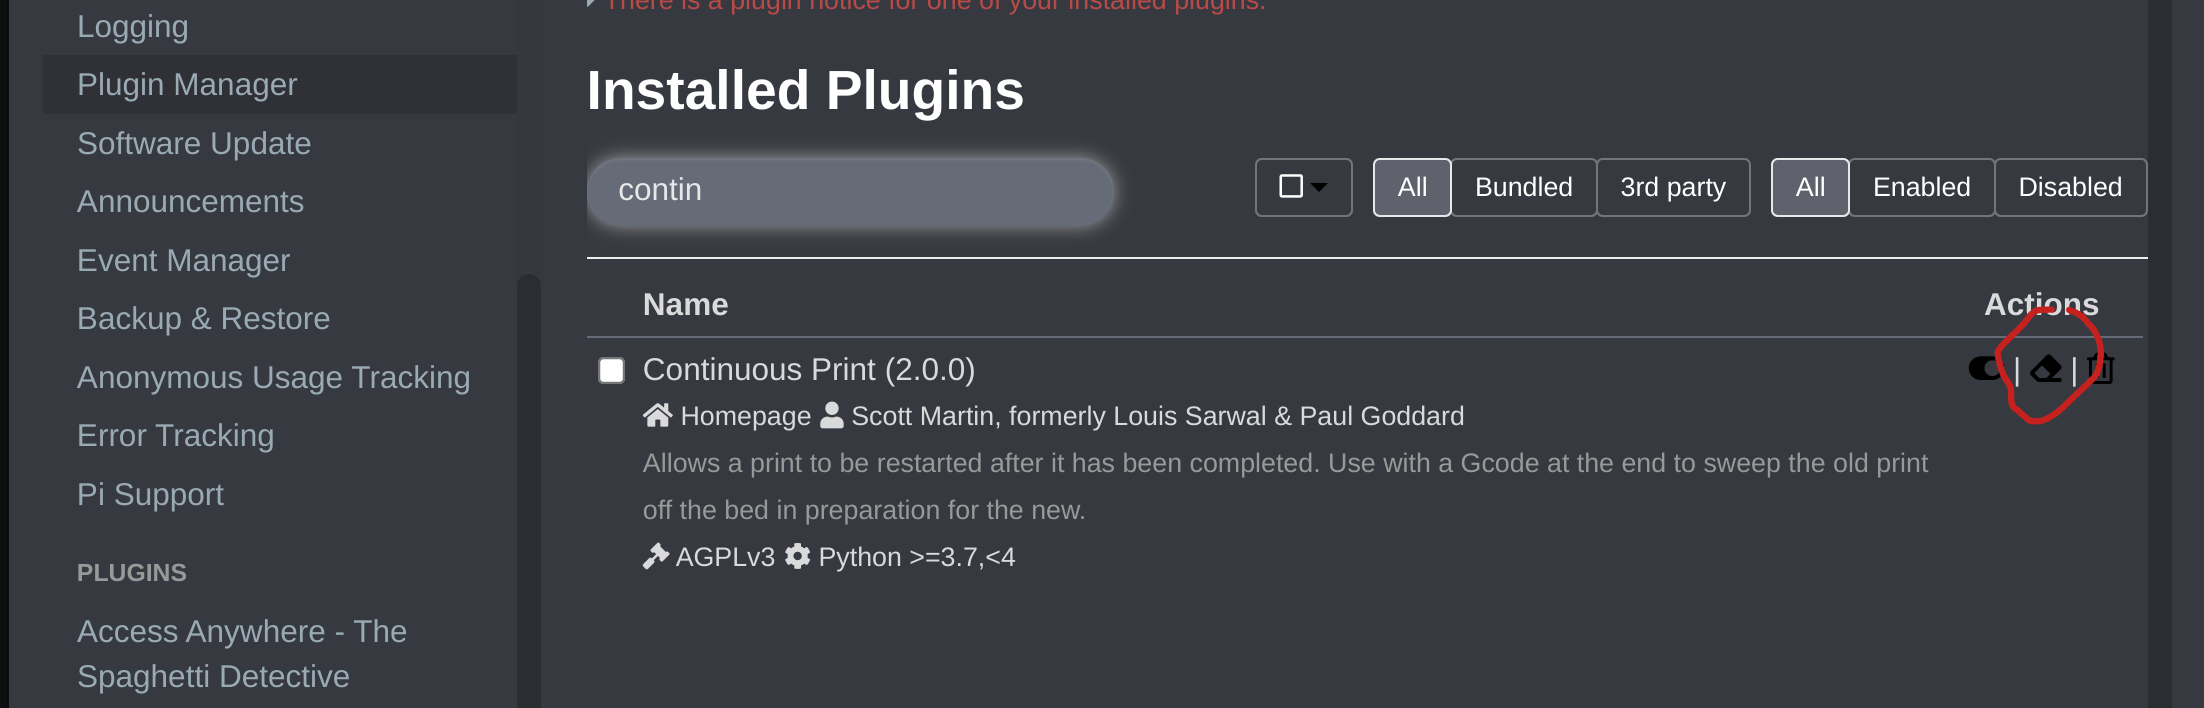Click the author person icon next to Scott Martin
The image size is (2204, 708).
pyautogui.click(x=833, y=415)
